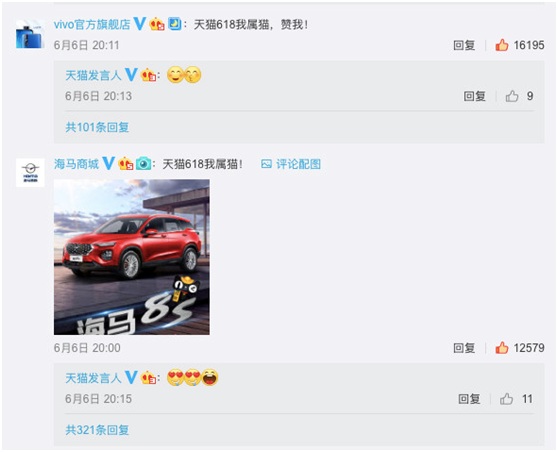The image size is (558, 452).
Task: Reply to 天猫发言人 comment posted at 20:15
Action: [x=469, y=399]
